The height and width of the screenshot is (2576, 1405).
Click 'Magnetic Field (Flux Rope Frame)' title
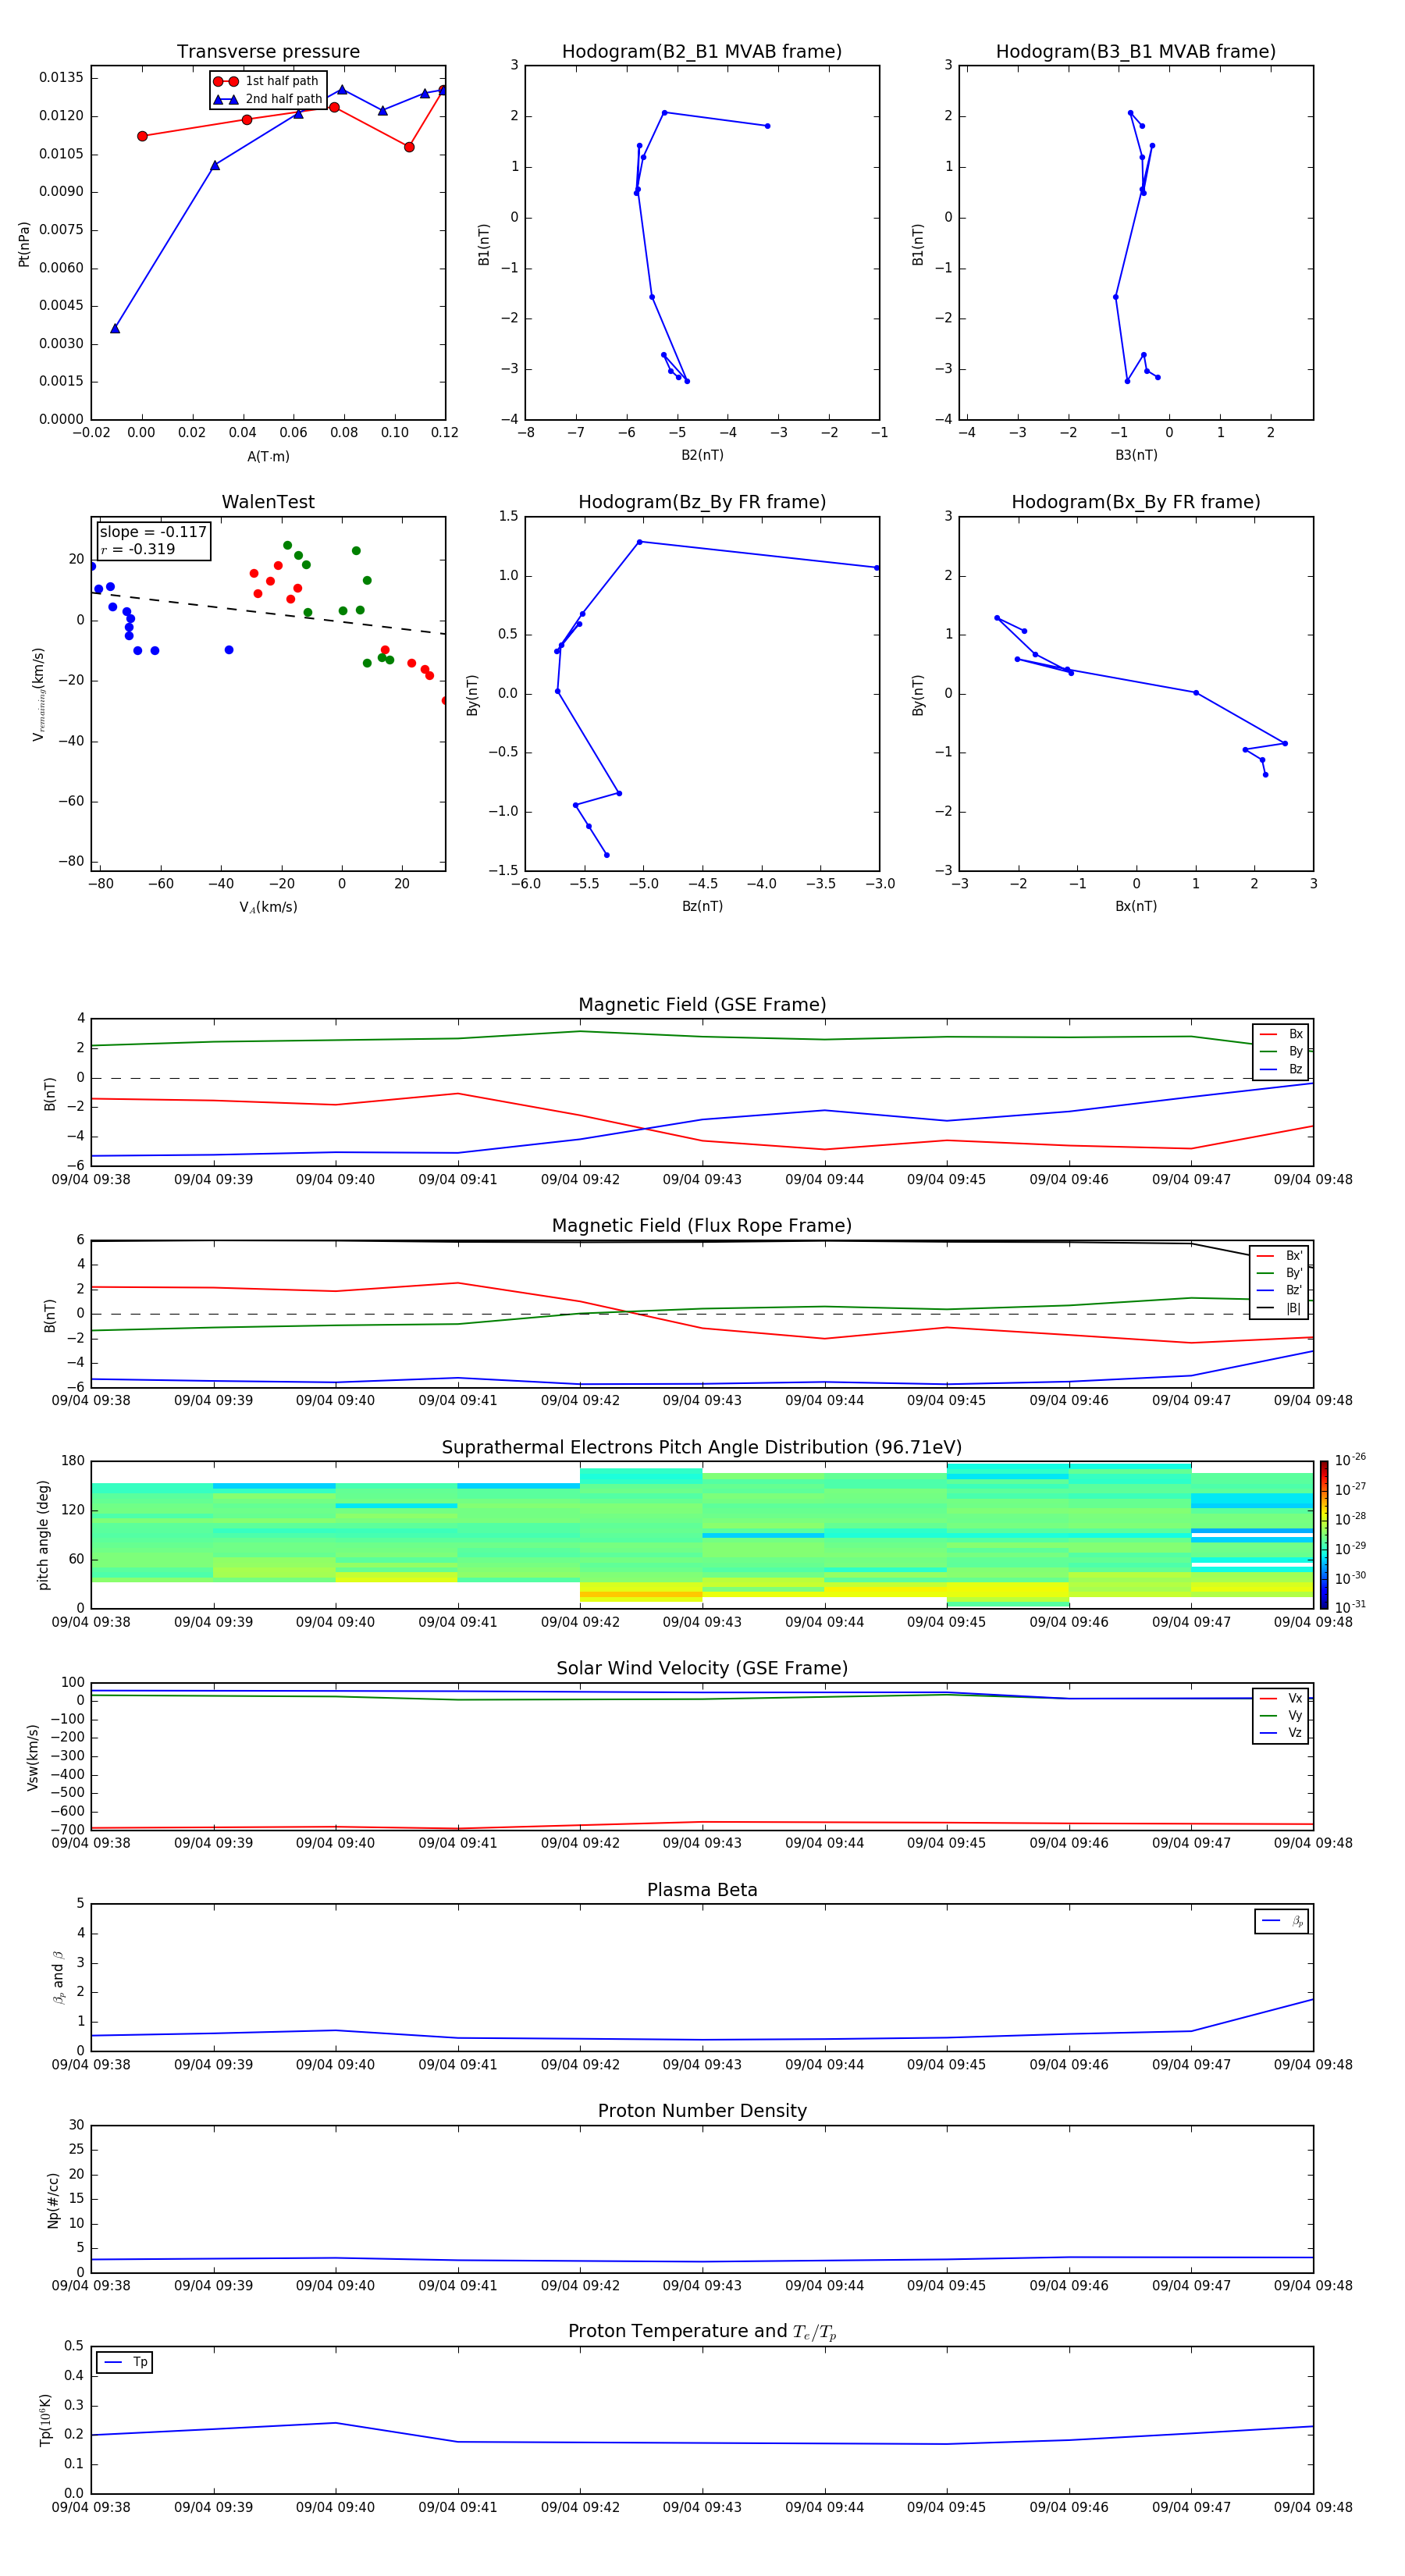point(702,1225)
